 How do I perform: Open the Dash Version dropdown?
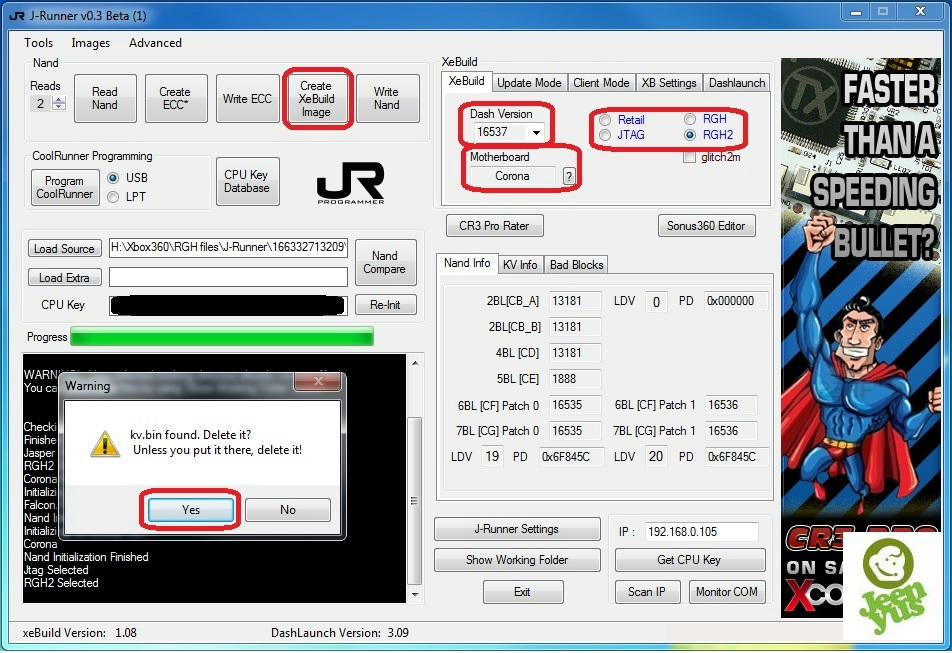537,132
